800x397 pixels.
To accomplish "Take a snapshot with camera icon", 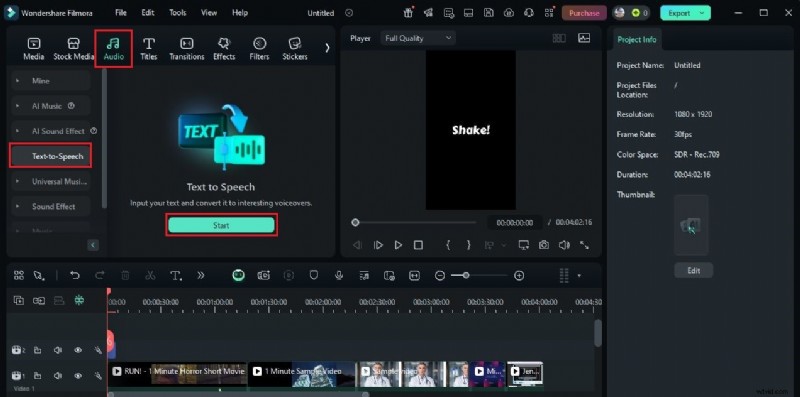I will [544, 245].
